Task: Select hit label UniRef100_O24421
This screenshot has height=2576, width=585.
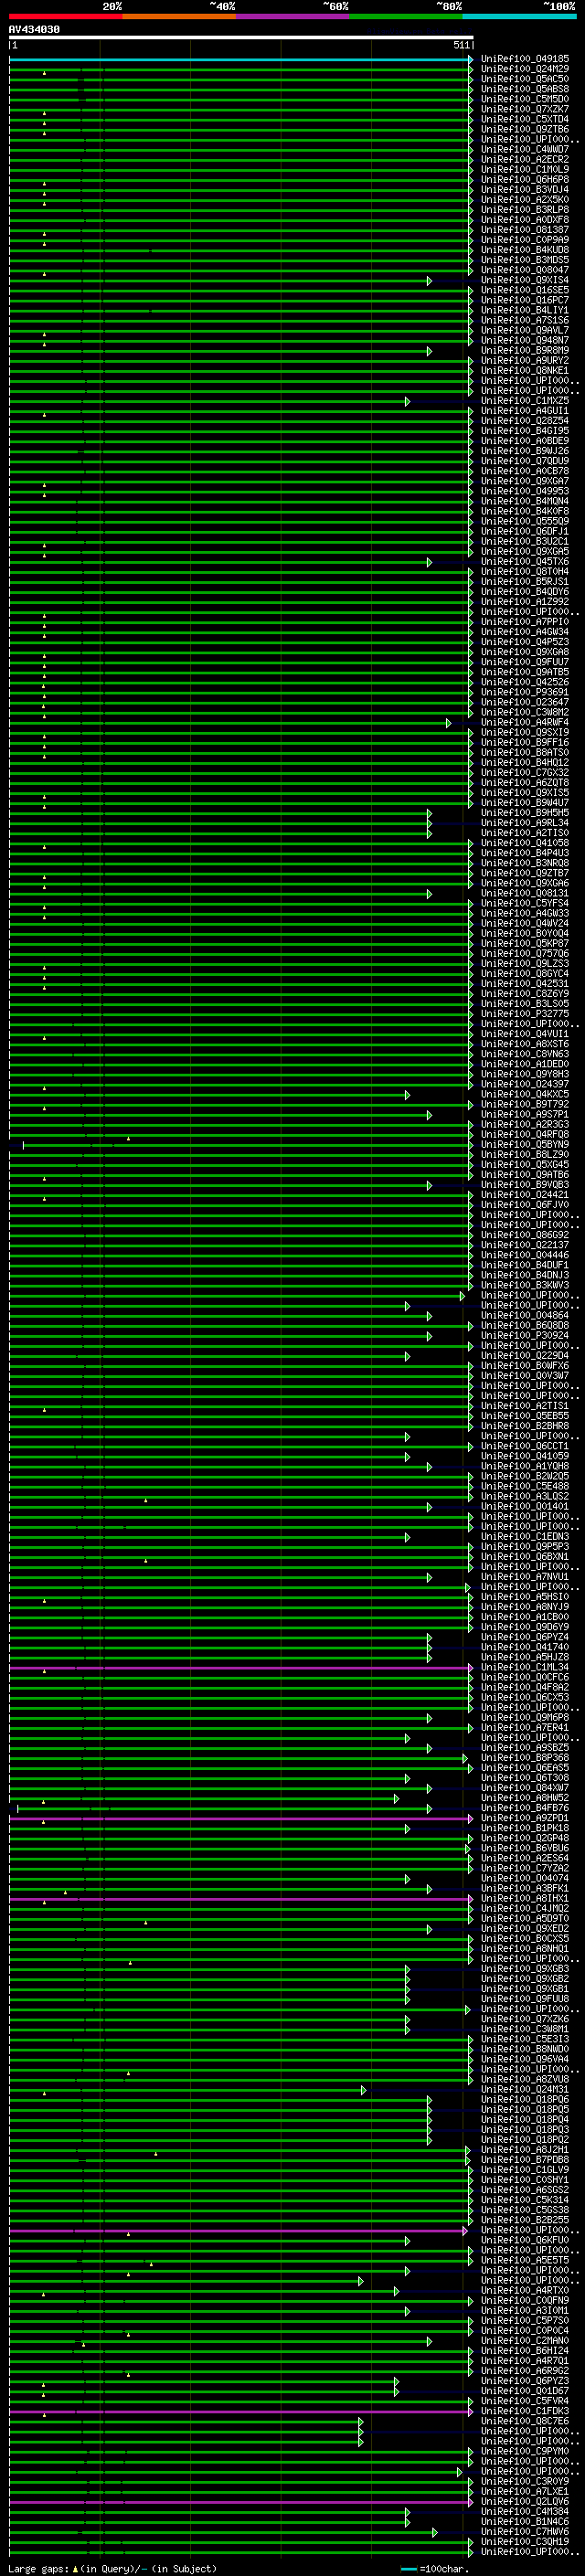Action: click(x=525, y=1194)
